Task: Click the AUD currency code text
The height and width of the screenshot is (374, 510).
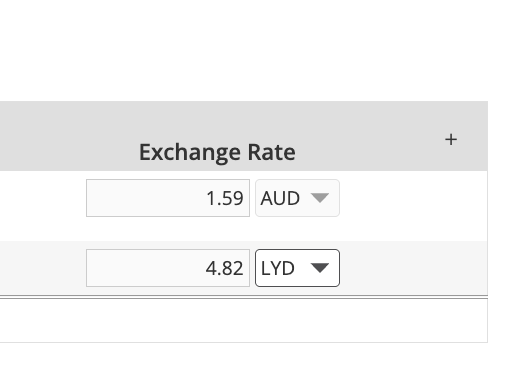Action: point(280,198)
